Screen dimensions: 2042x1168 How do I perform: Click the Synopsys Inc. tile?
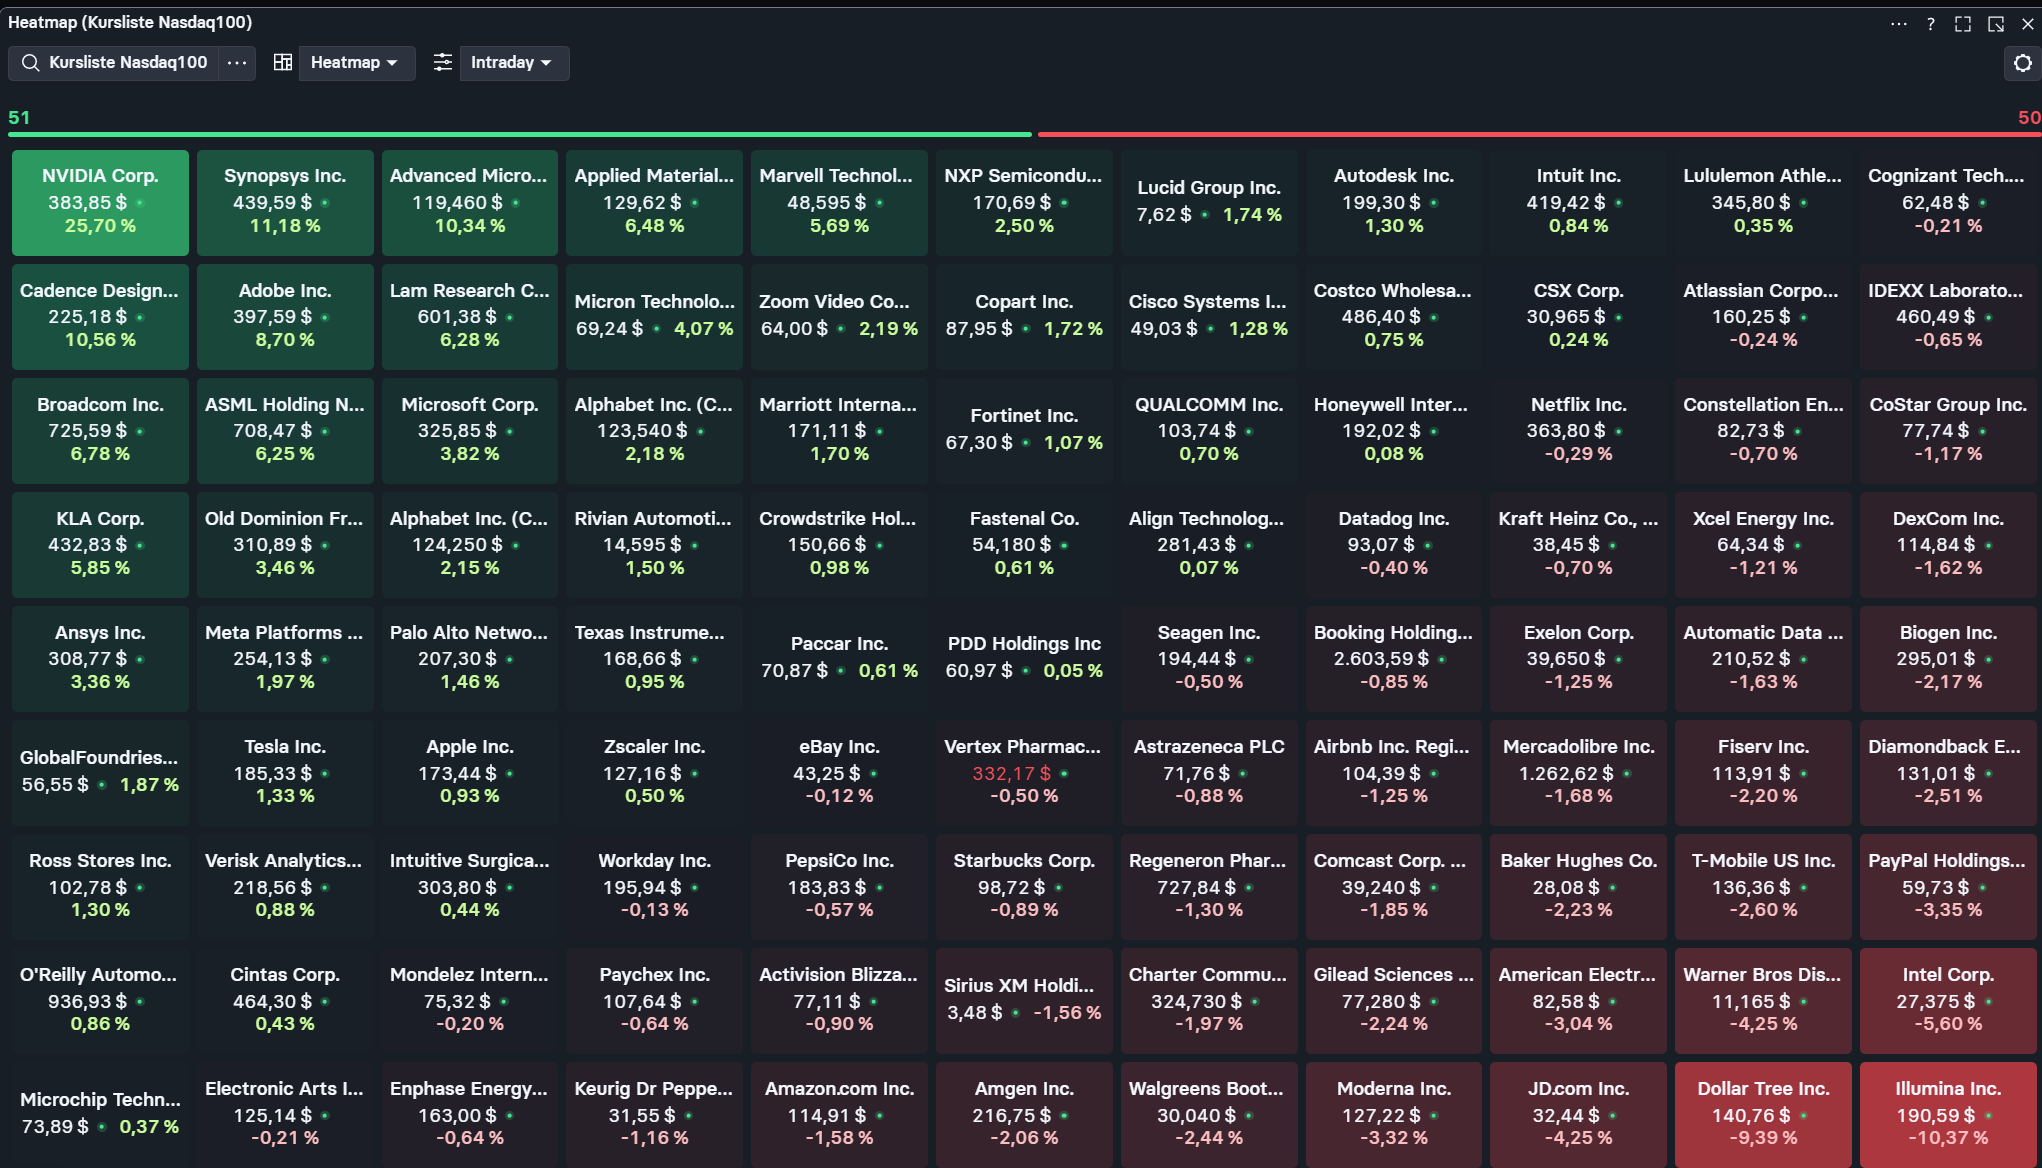click(x=285, y=203)
